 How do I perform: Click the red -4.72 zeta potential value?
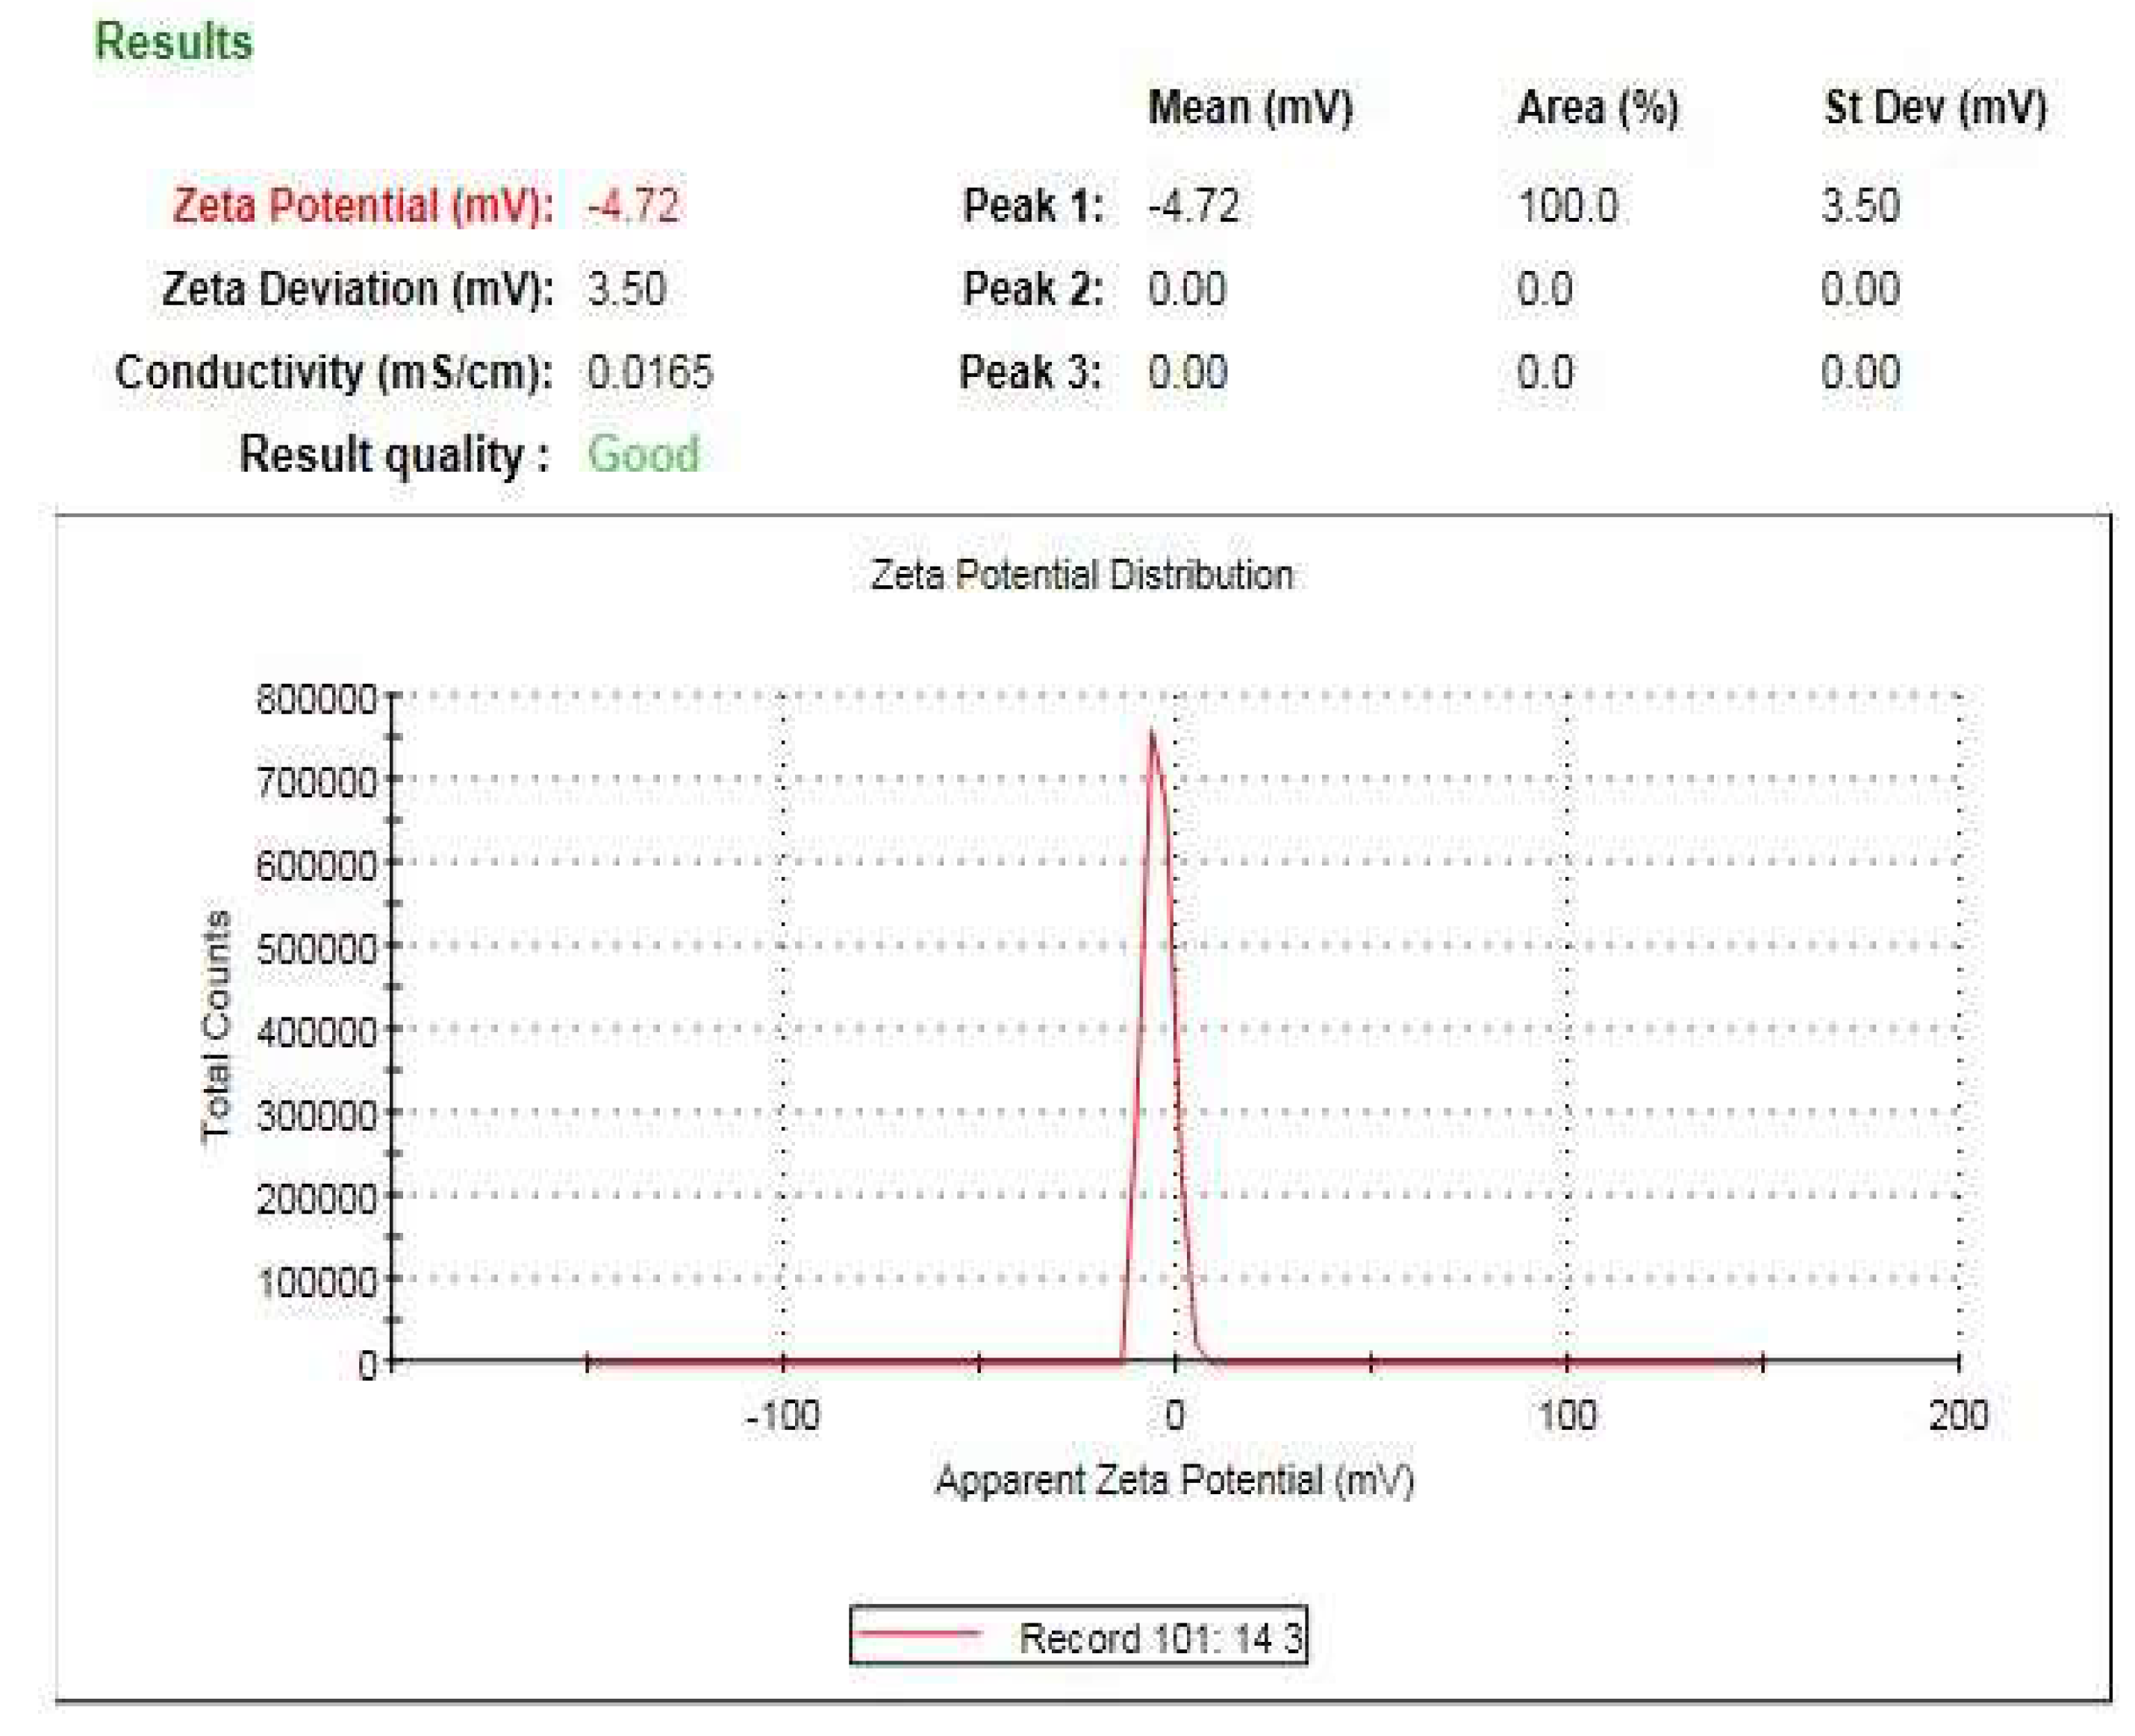(632, 207)
